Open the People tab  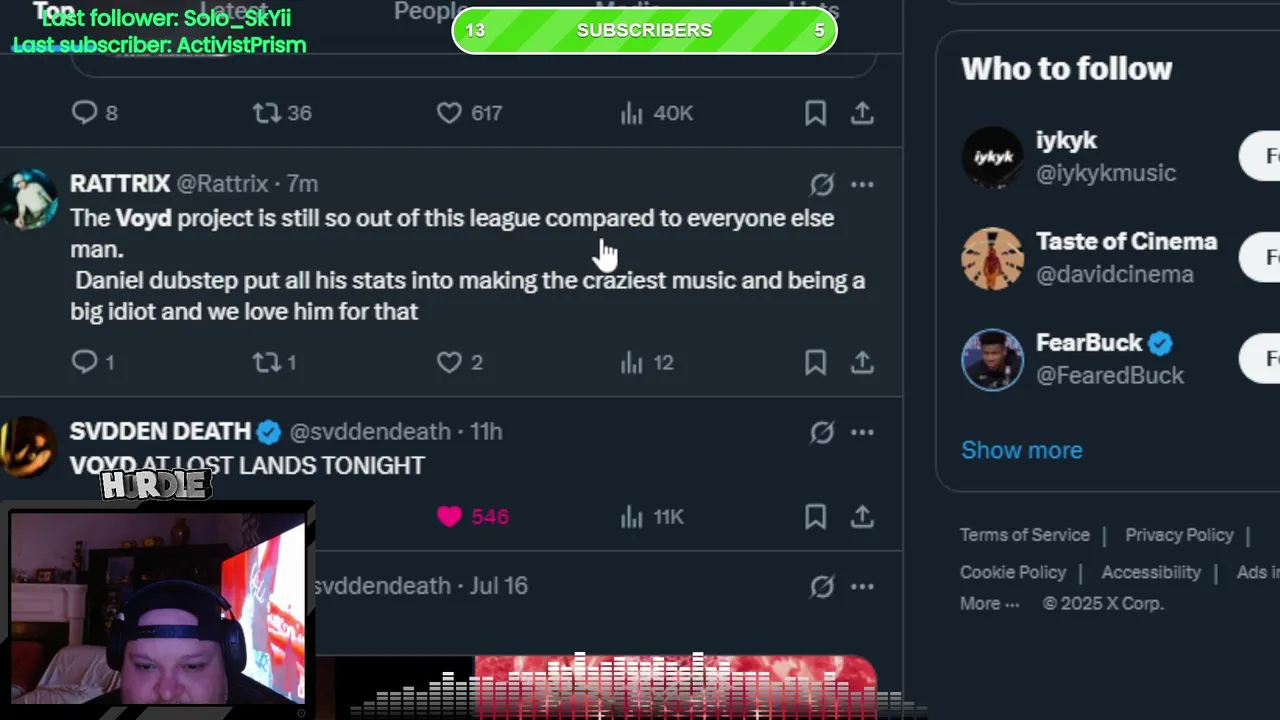pyautogui.click(x=428, y=11)
